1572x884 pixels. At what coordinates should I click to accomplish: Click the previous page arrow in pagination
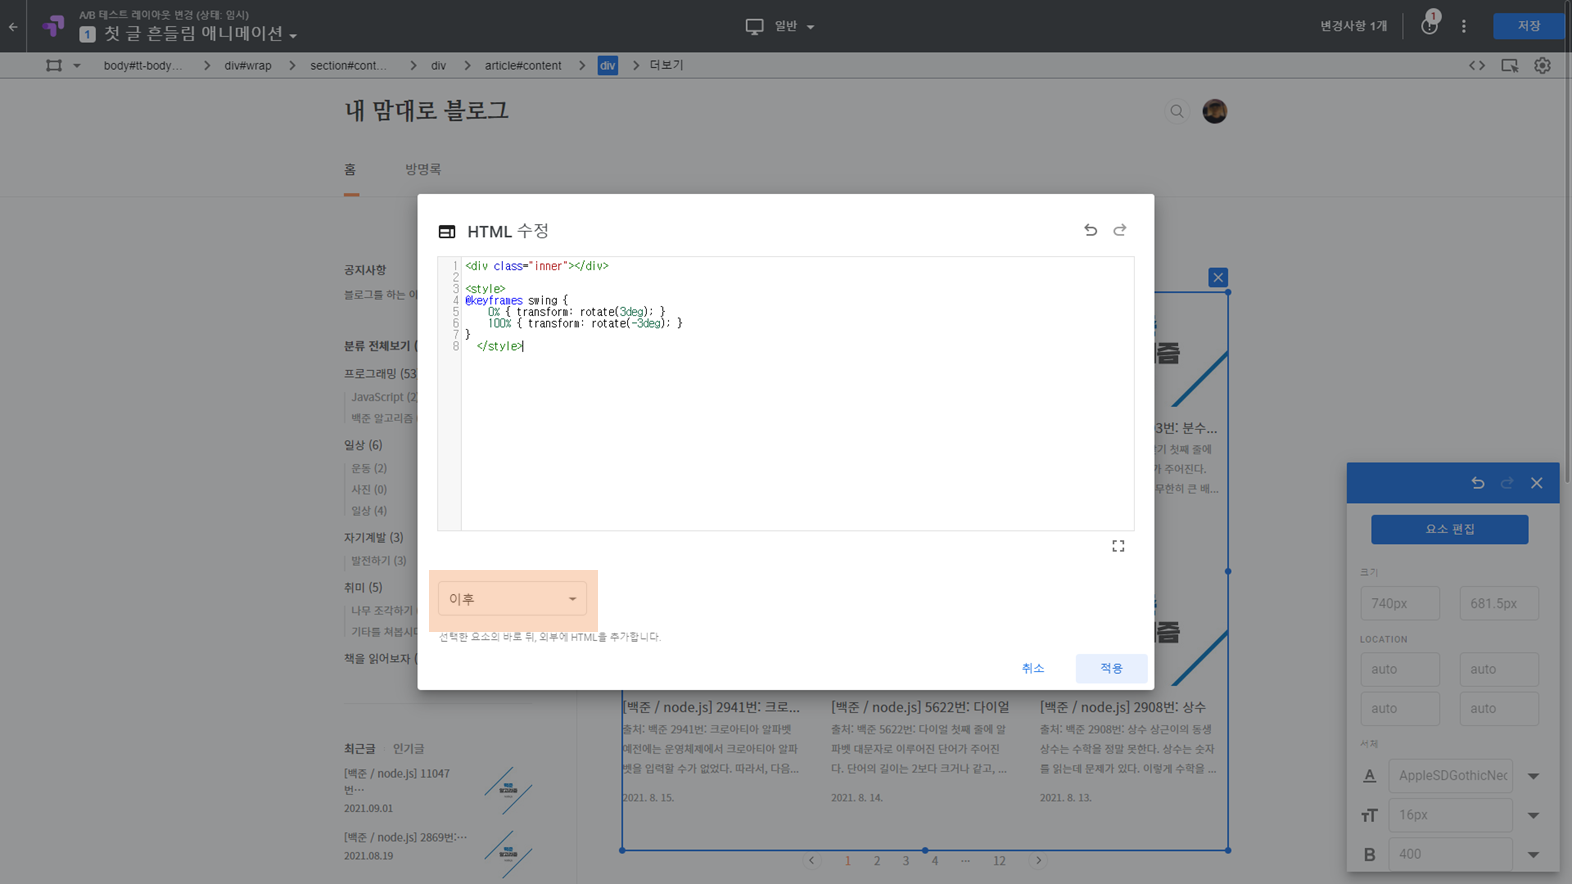(x=811, y=861)
